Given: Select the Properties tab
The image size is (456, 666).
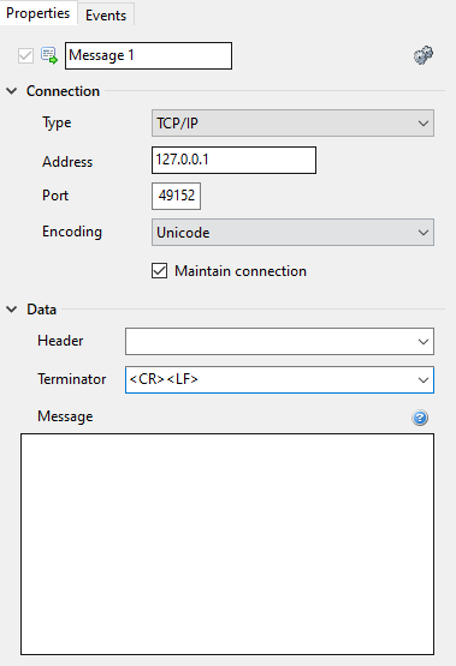Looking at the screenshot, I should 38,13.
